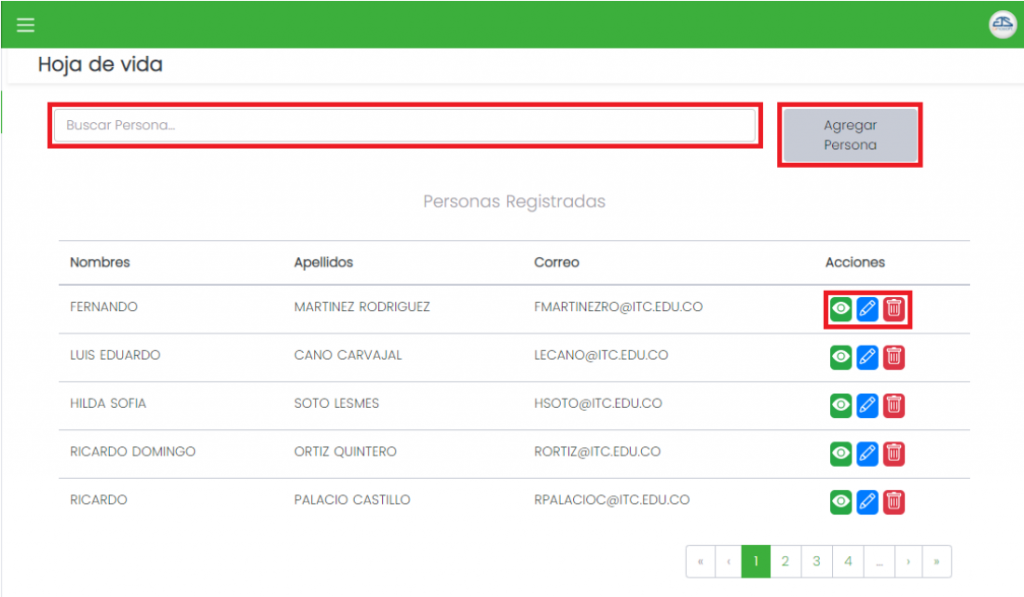Show RICARDO DOMINGO's details via eye icon
Screen dimensions: 1024x597
pyautogui.click(x=841, y=453)
